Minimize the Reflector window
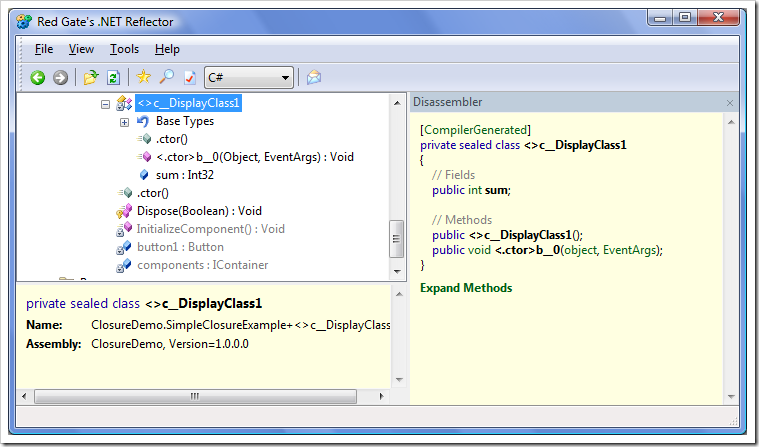Screen dimensions: 759x447 pos(660,17)
